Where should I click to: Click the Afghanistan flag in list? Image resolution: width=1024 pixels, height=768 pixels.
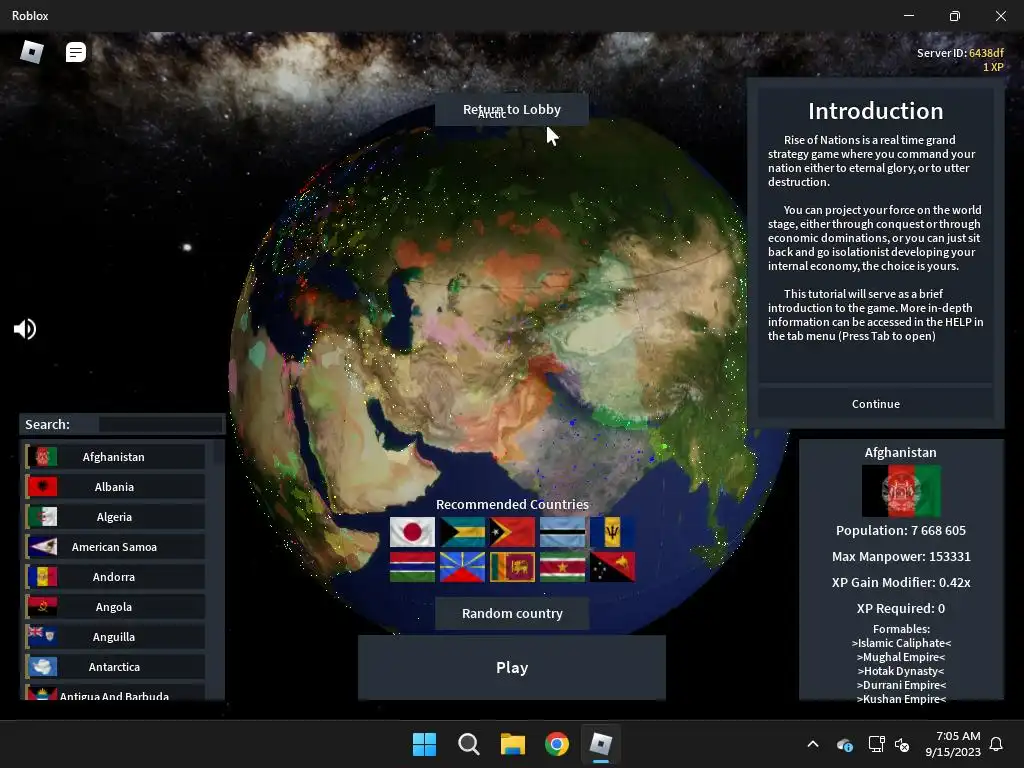pyautogui.click(x=42, y=457)
